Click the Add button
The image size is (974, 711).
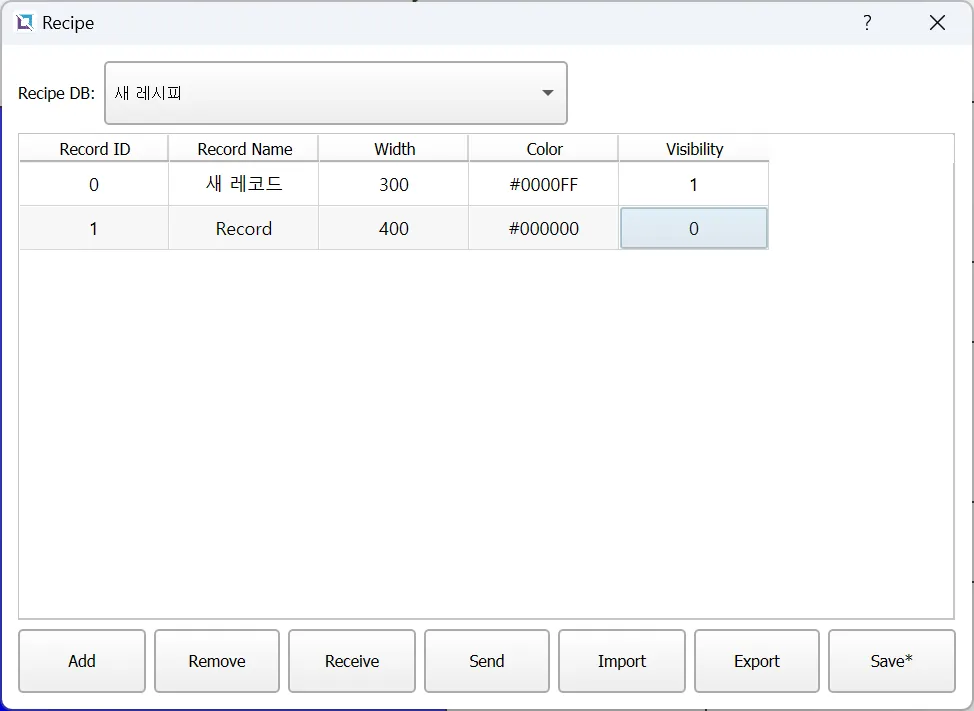82,661
